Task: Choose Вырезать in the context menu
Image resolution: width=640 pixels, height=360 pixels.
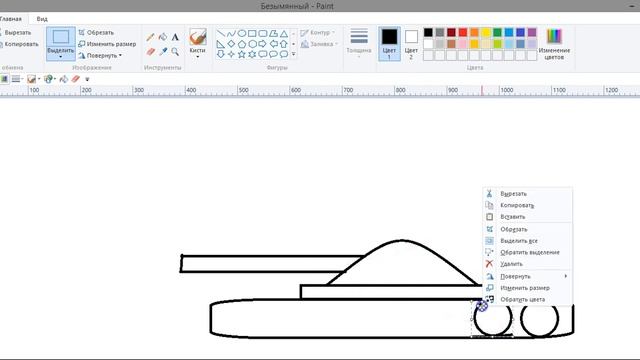Action: click(528, 194)
